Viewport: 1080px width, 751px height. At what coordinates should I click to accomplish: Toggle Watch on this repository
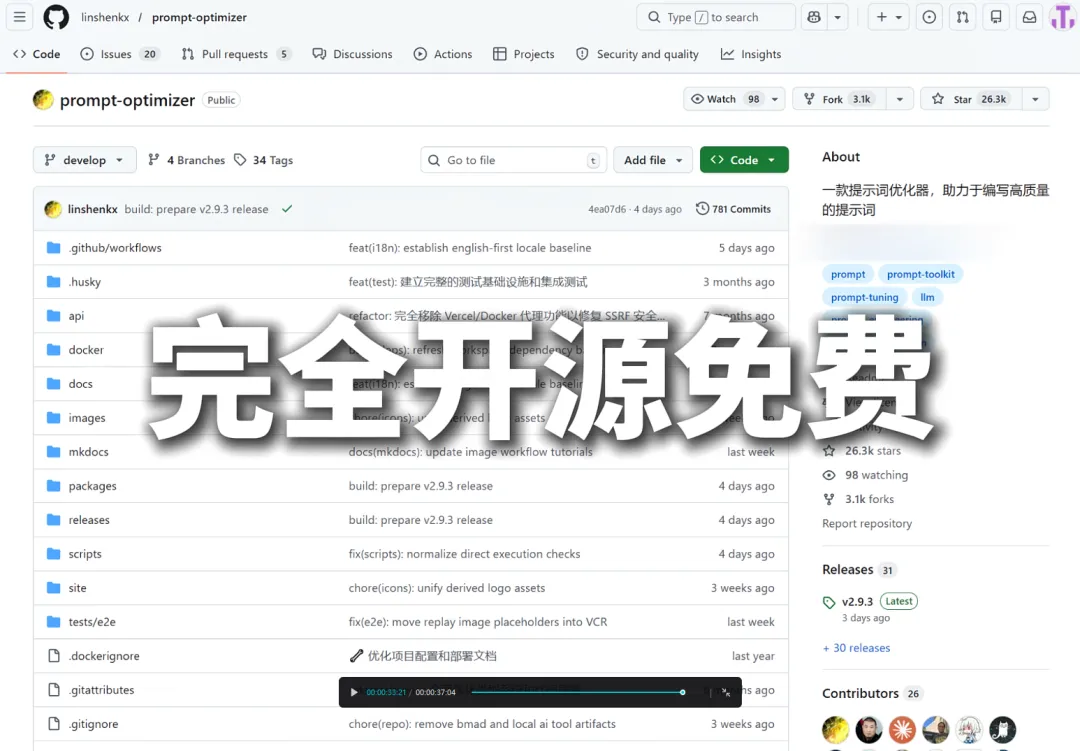725,99
